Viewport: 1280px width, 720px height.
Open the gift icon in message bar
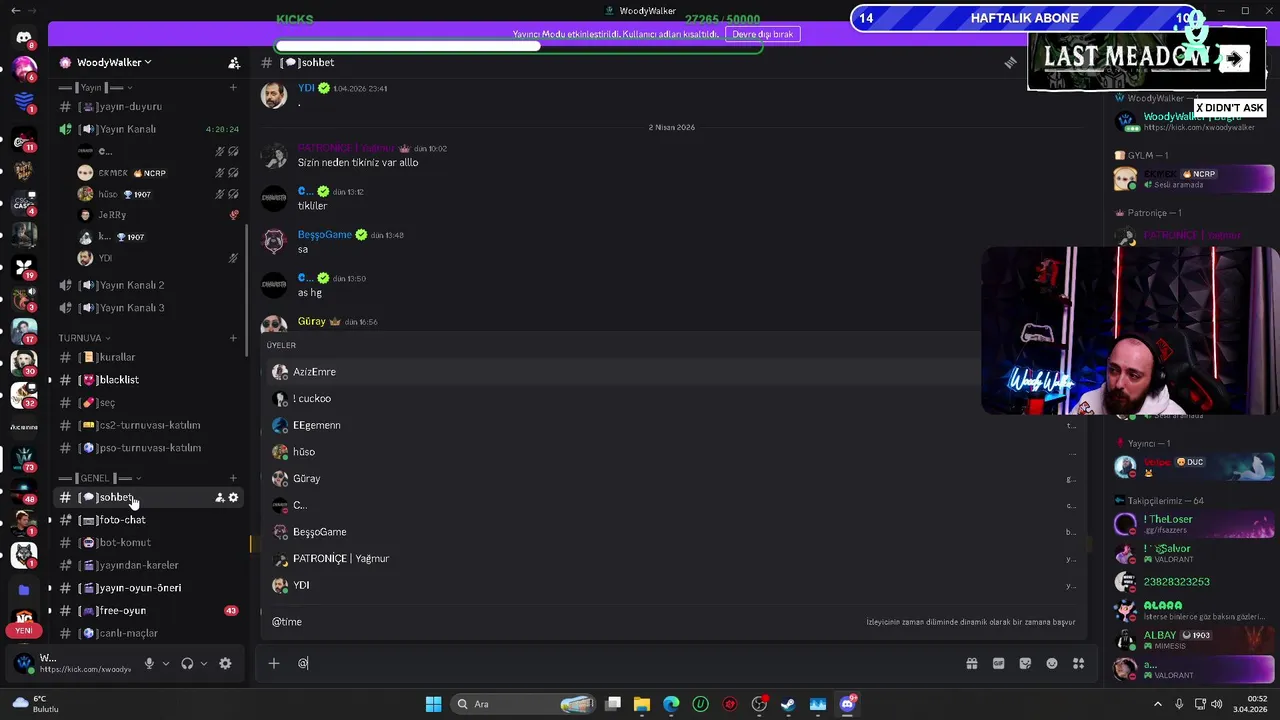pos(971,663)
